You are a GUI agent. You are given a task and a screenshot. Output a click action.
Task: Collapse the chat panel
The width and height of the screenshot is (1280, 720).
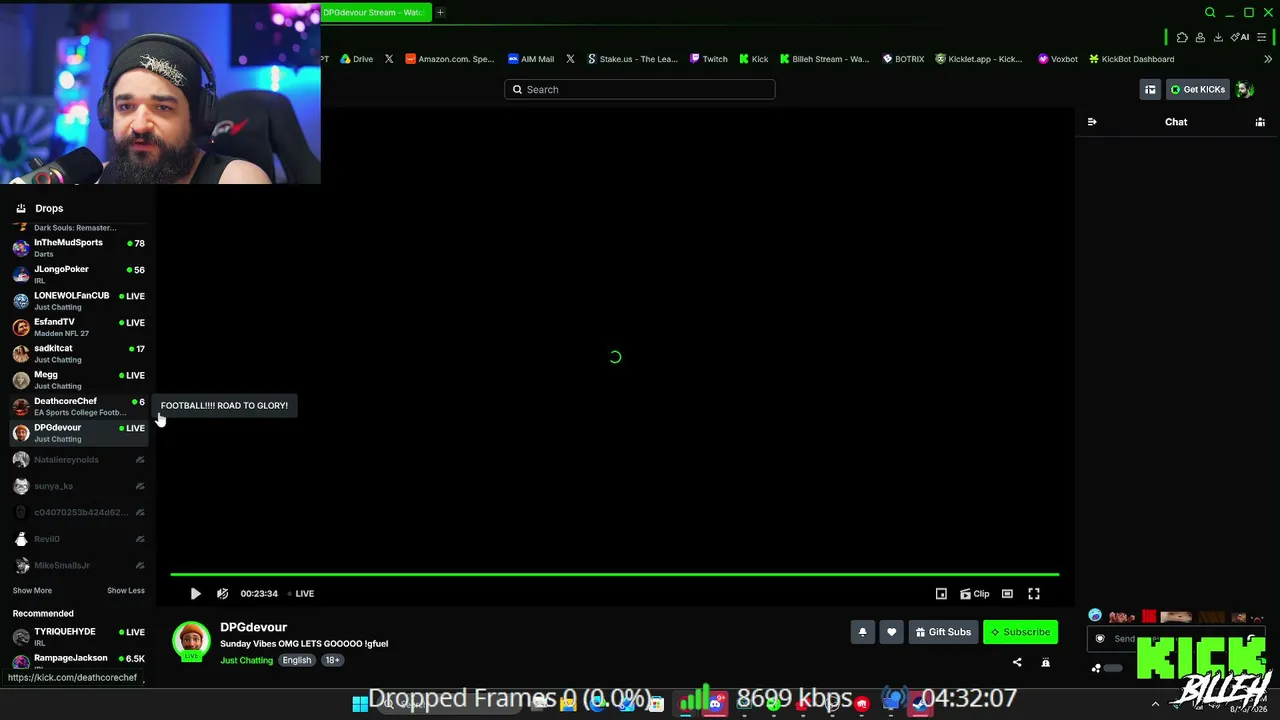[x=1092, y=122]
